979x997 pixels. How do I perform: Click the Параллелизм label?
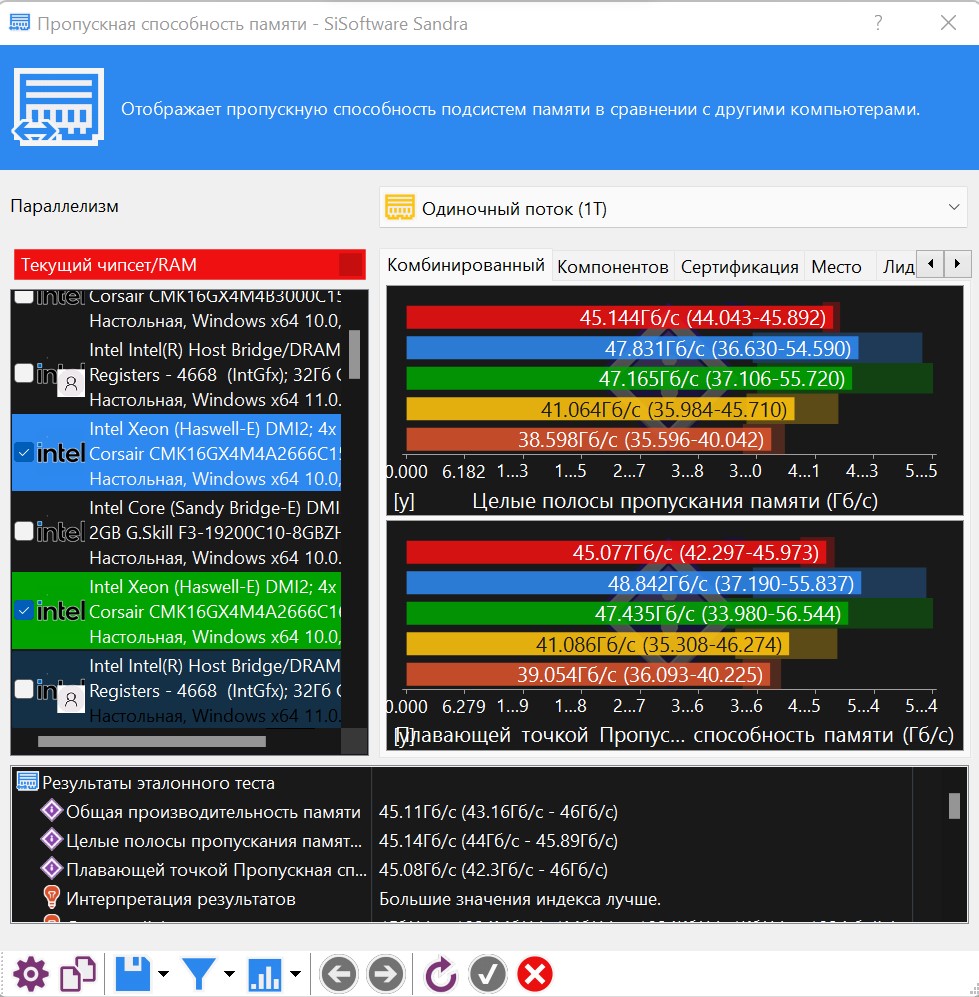click(65, 206)
